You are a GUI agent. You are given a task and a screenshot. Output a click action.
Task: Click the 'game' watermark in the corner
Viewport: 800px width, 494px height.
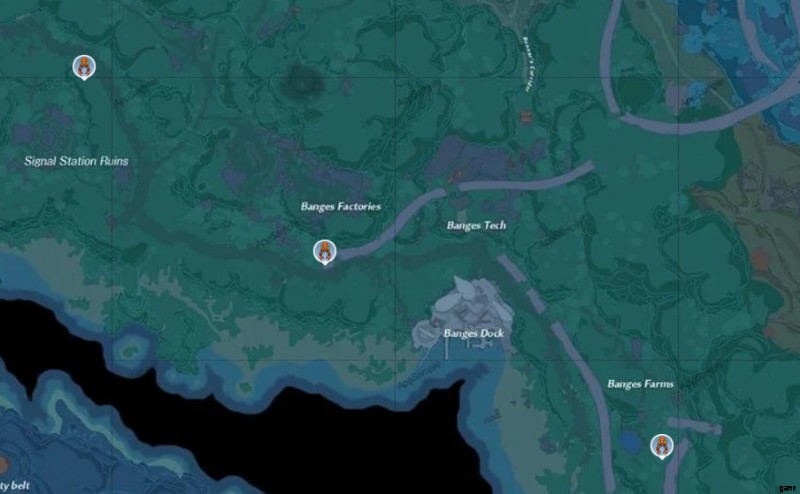click(787, 489)
